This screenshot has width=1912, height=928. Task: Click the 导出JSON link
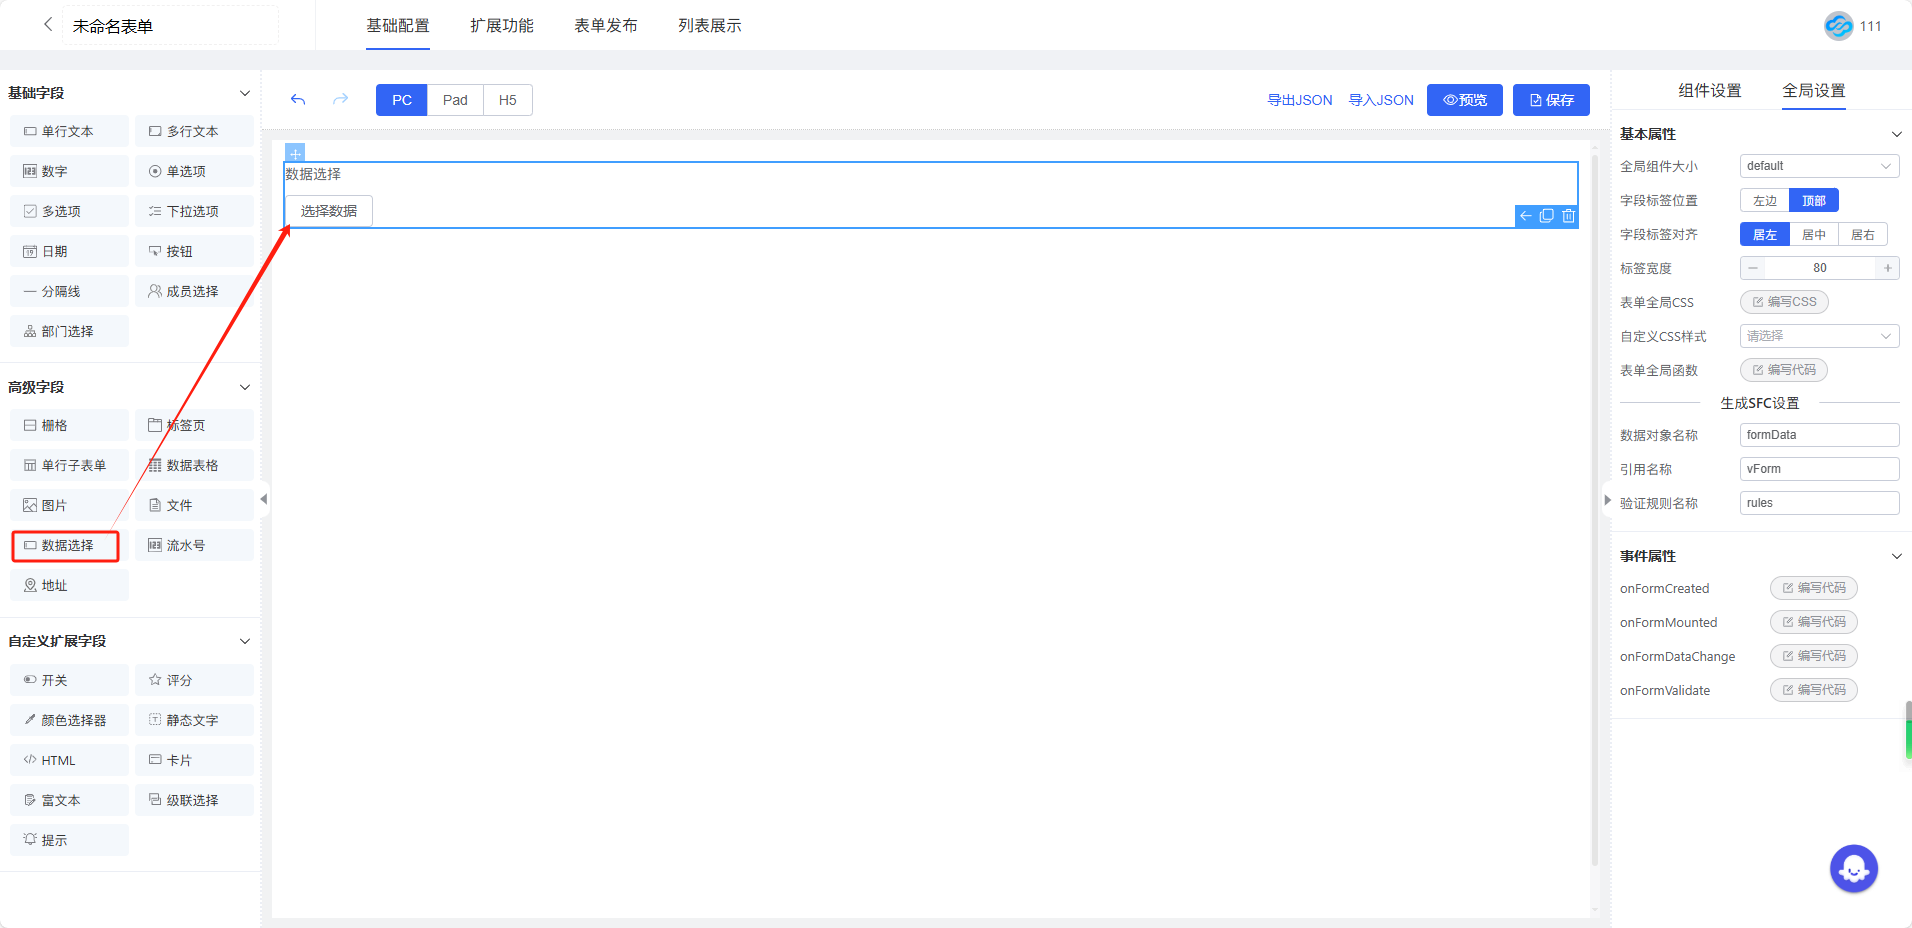(1299, 100)
